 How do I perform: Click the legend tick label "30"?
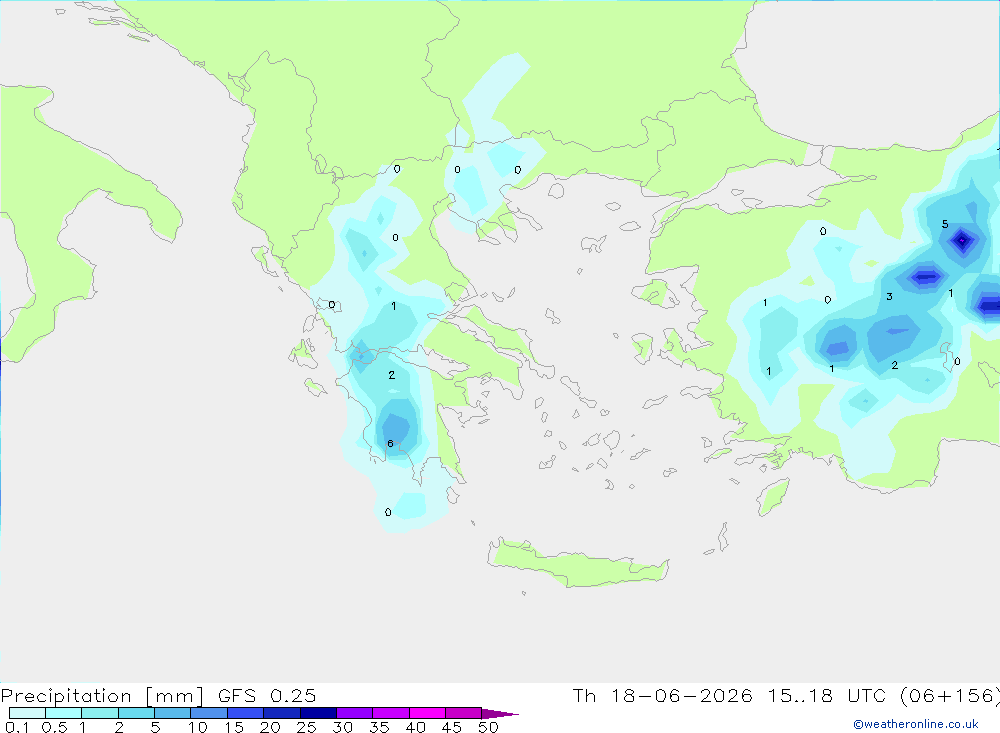click(x=343, y=727)
